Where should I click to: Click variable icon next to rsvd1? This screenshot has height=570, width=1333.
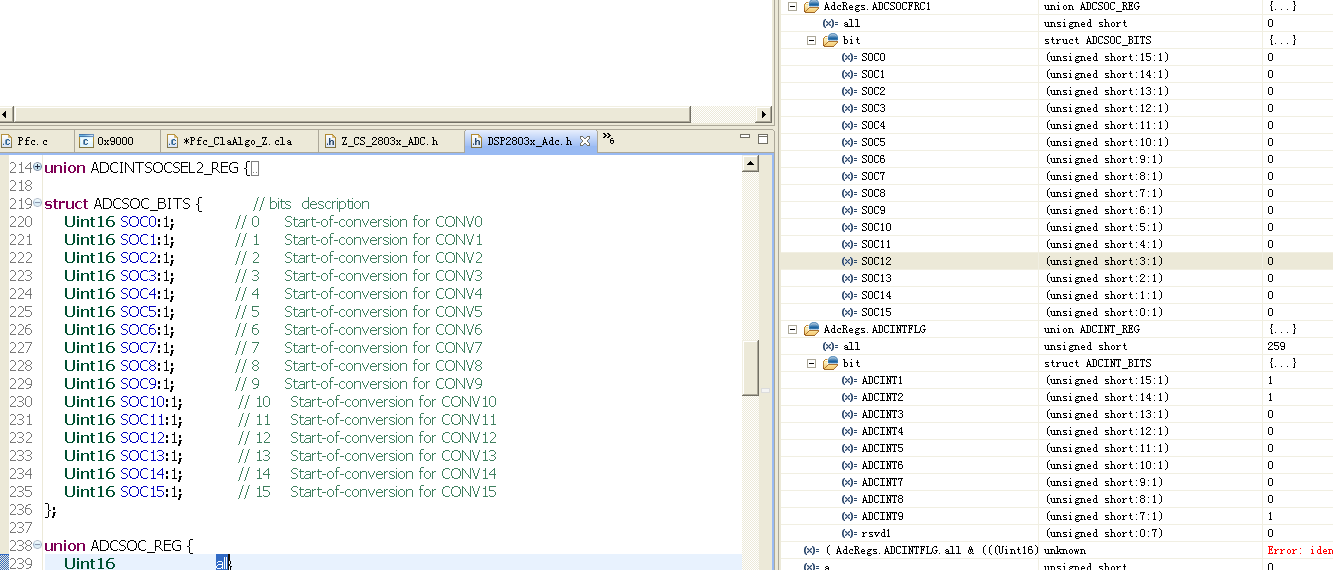point(849,533)
